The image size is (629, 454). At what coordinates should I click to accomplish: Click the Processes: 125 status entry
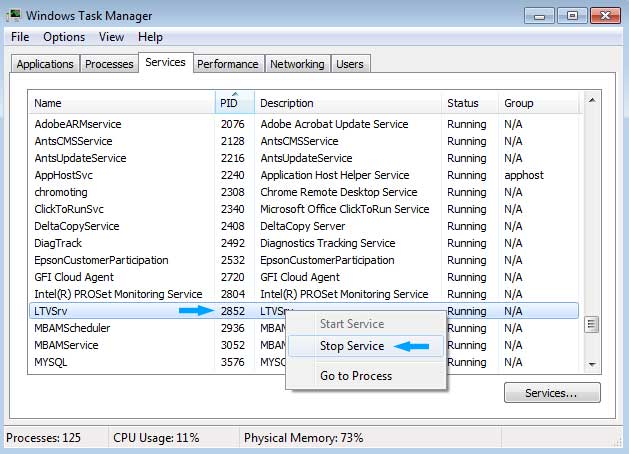43,438
